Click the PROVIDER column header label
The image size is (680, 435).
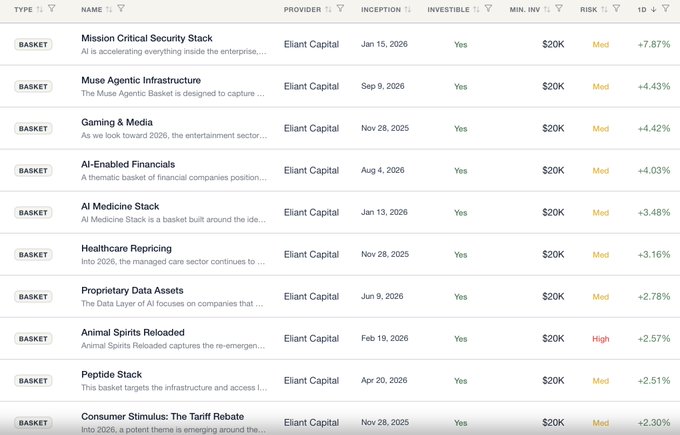coord(302,9)
